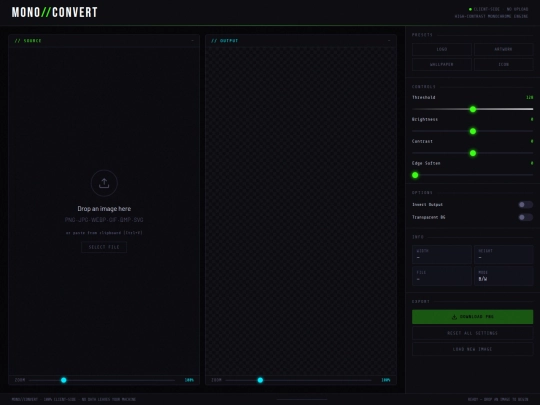The height and width of the screenshot is (405, 540).
Task: Click the Output panel 100% zoom value
Action: point(386,380)
